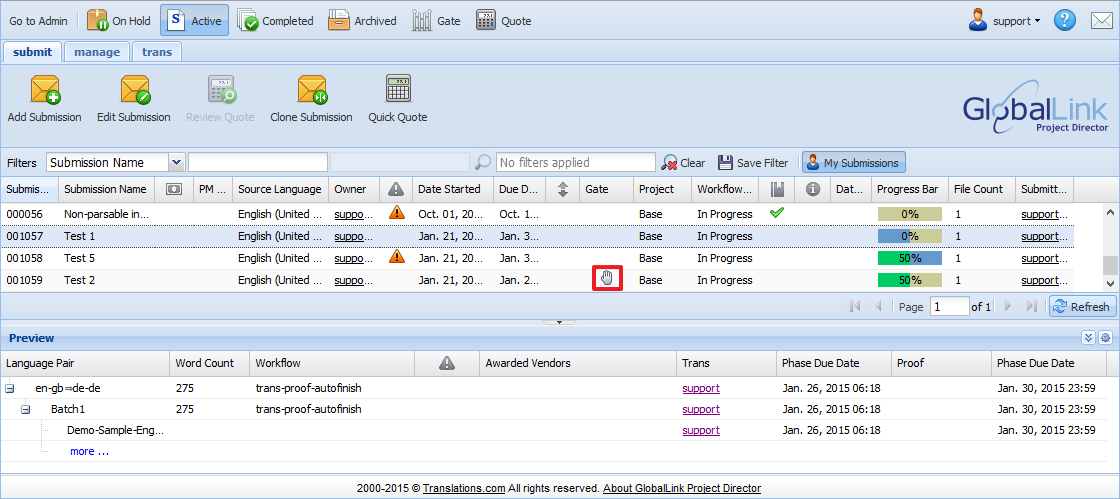Click warning icon on Non-parsable row
This screenshot has height=499, width=1120.
pos(396,213)
